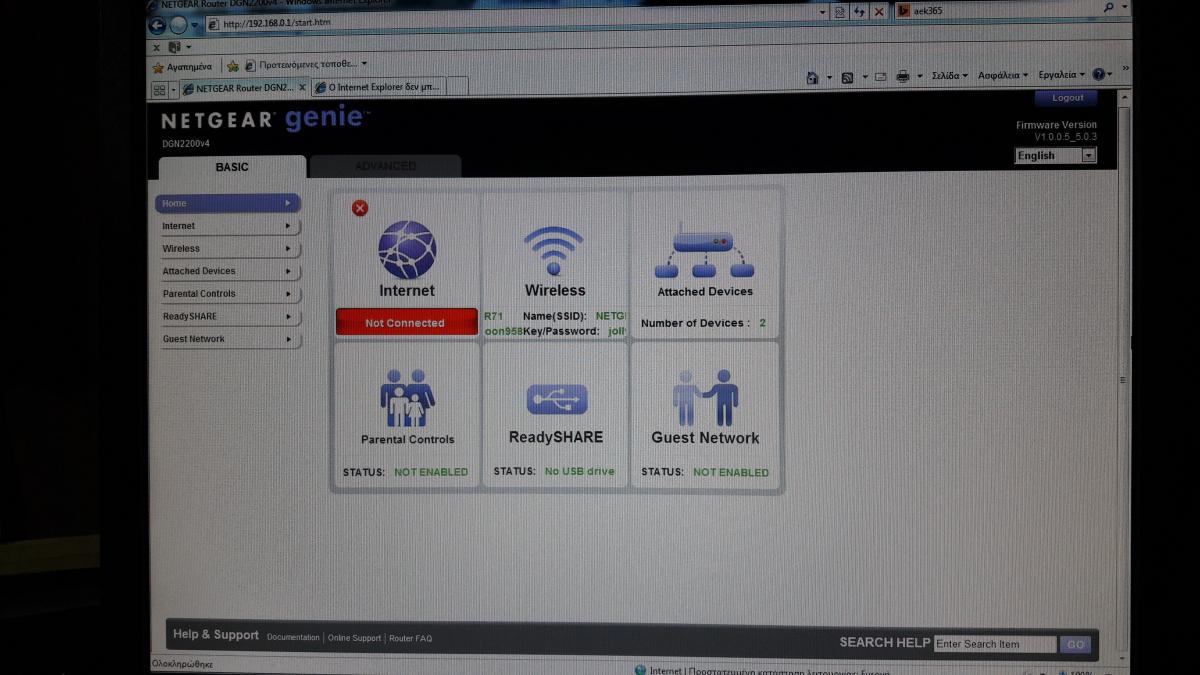Click the Help question mark icon in command bar
The image size is (1200, 675).
(1098, 75)
